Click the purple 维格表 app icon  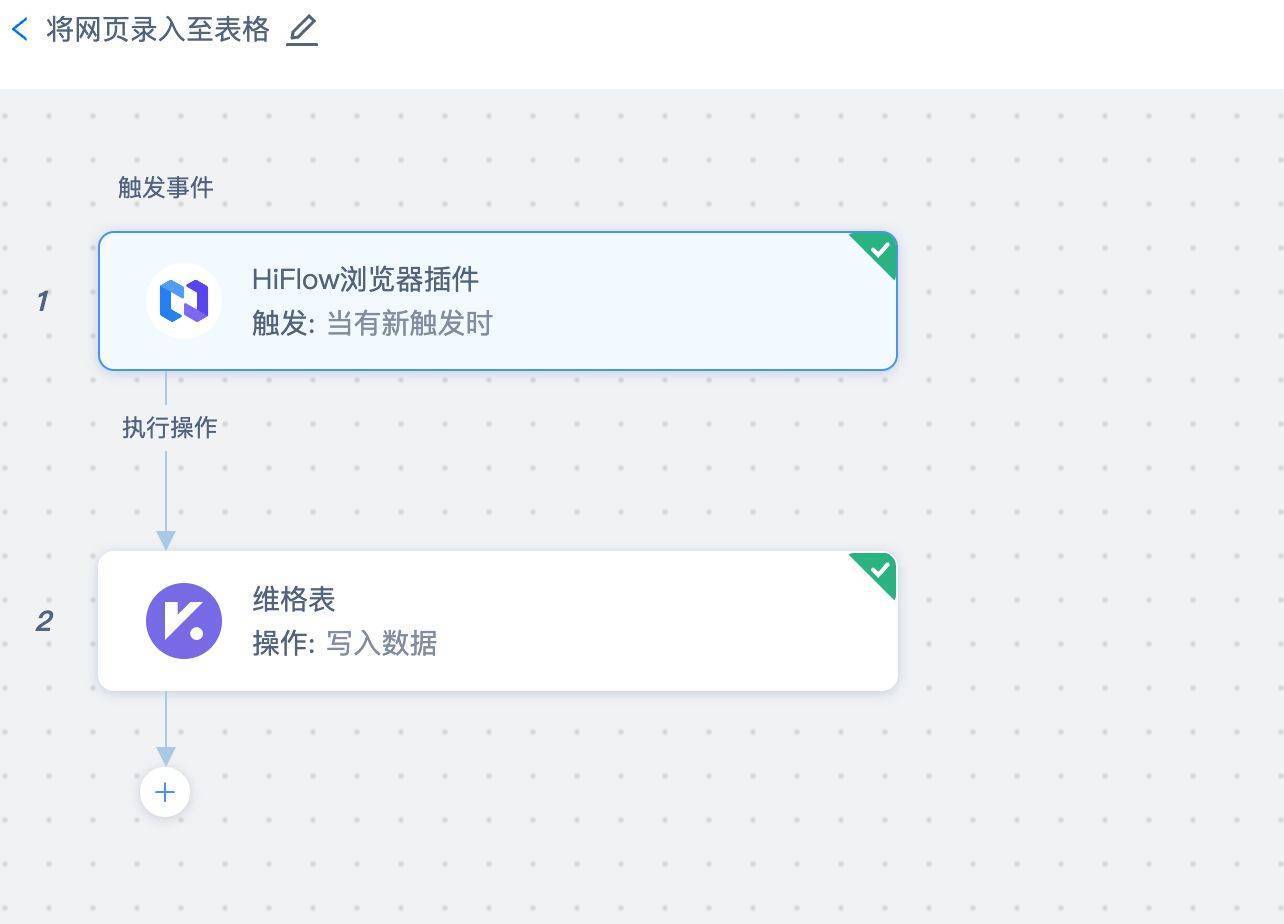coord(184,621)
